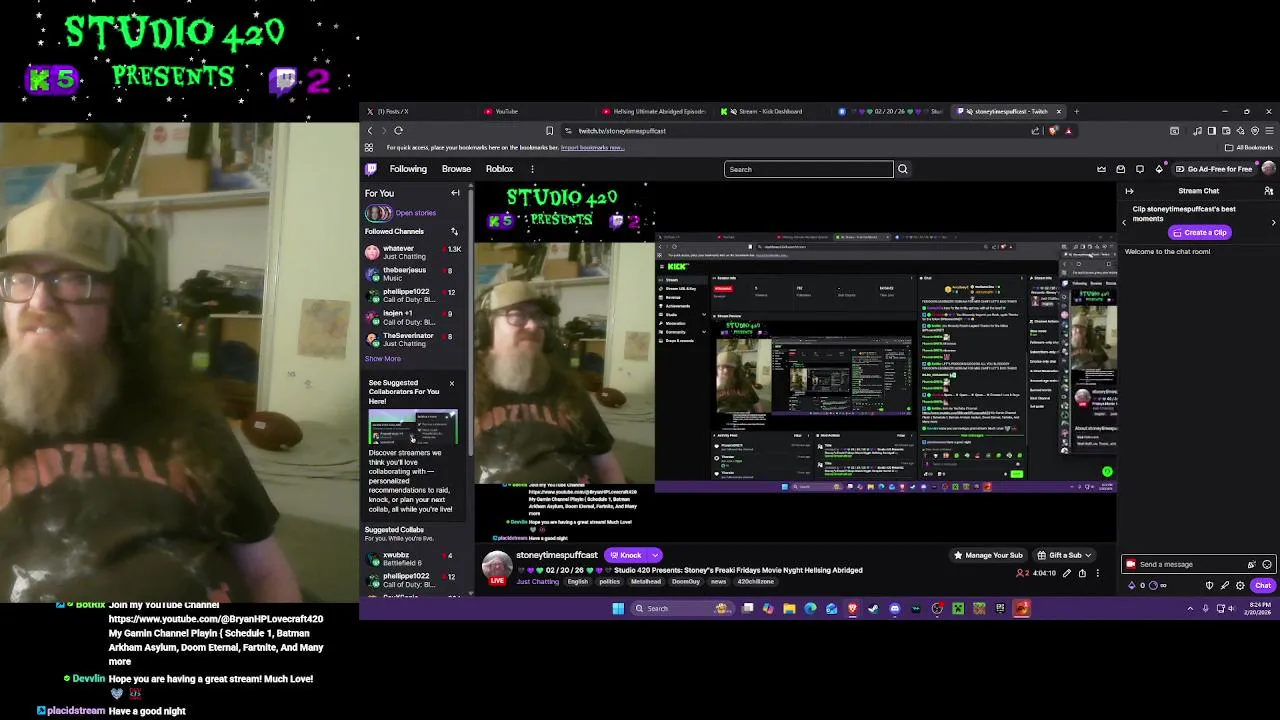Open the Twitch notifications inbox icon

tap(1121, 169)
